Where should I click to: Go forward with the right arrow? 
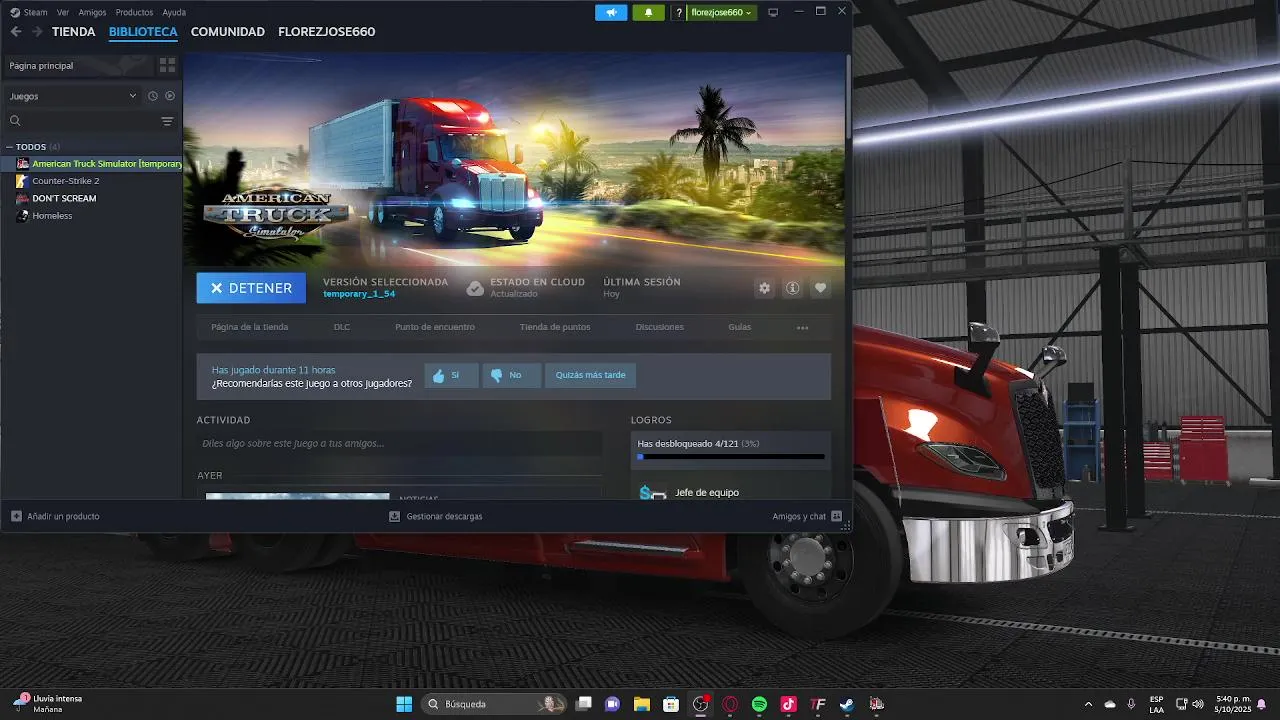[37, 32]
